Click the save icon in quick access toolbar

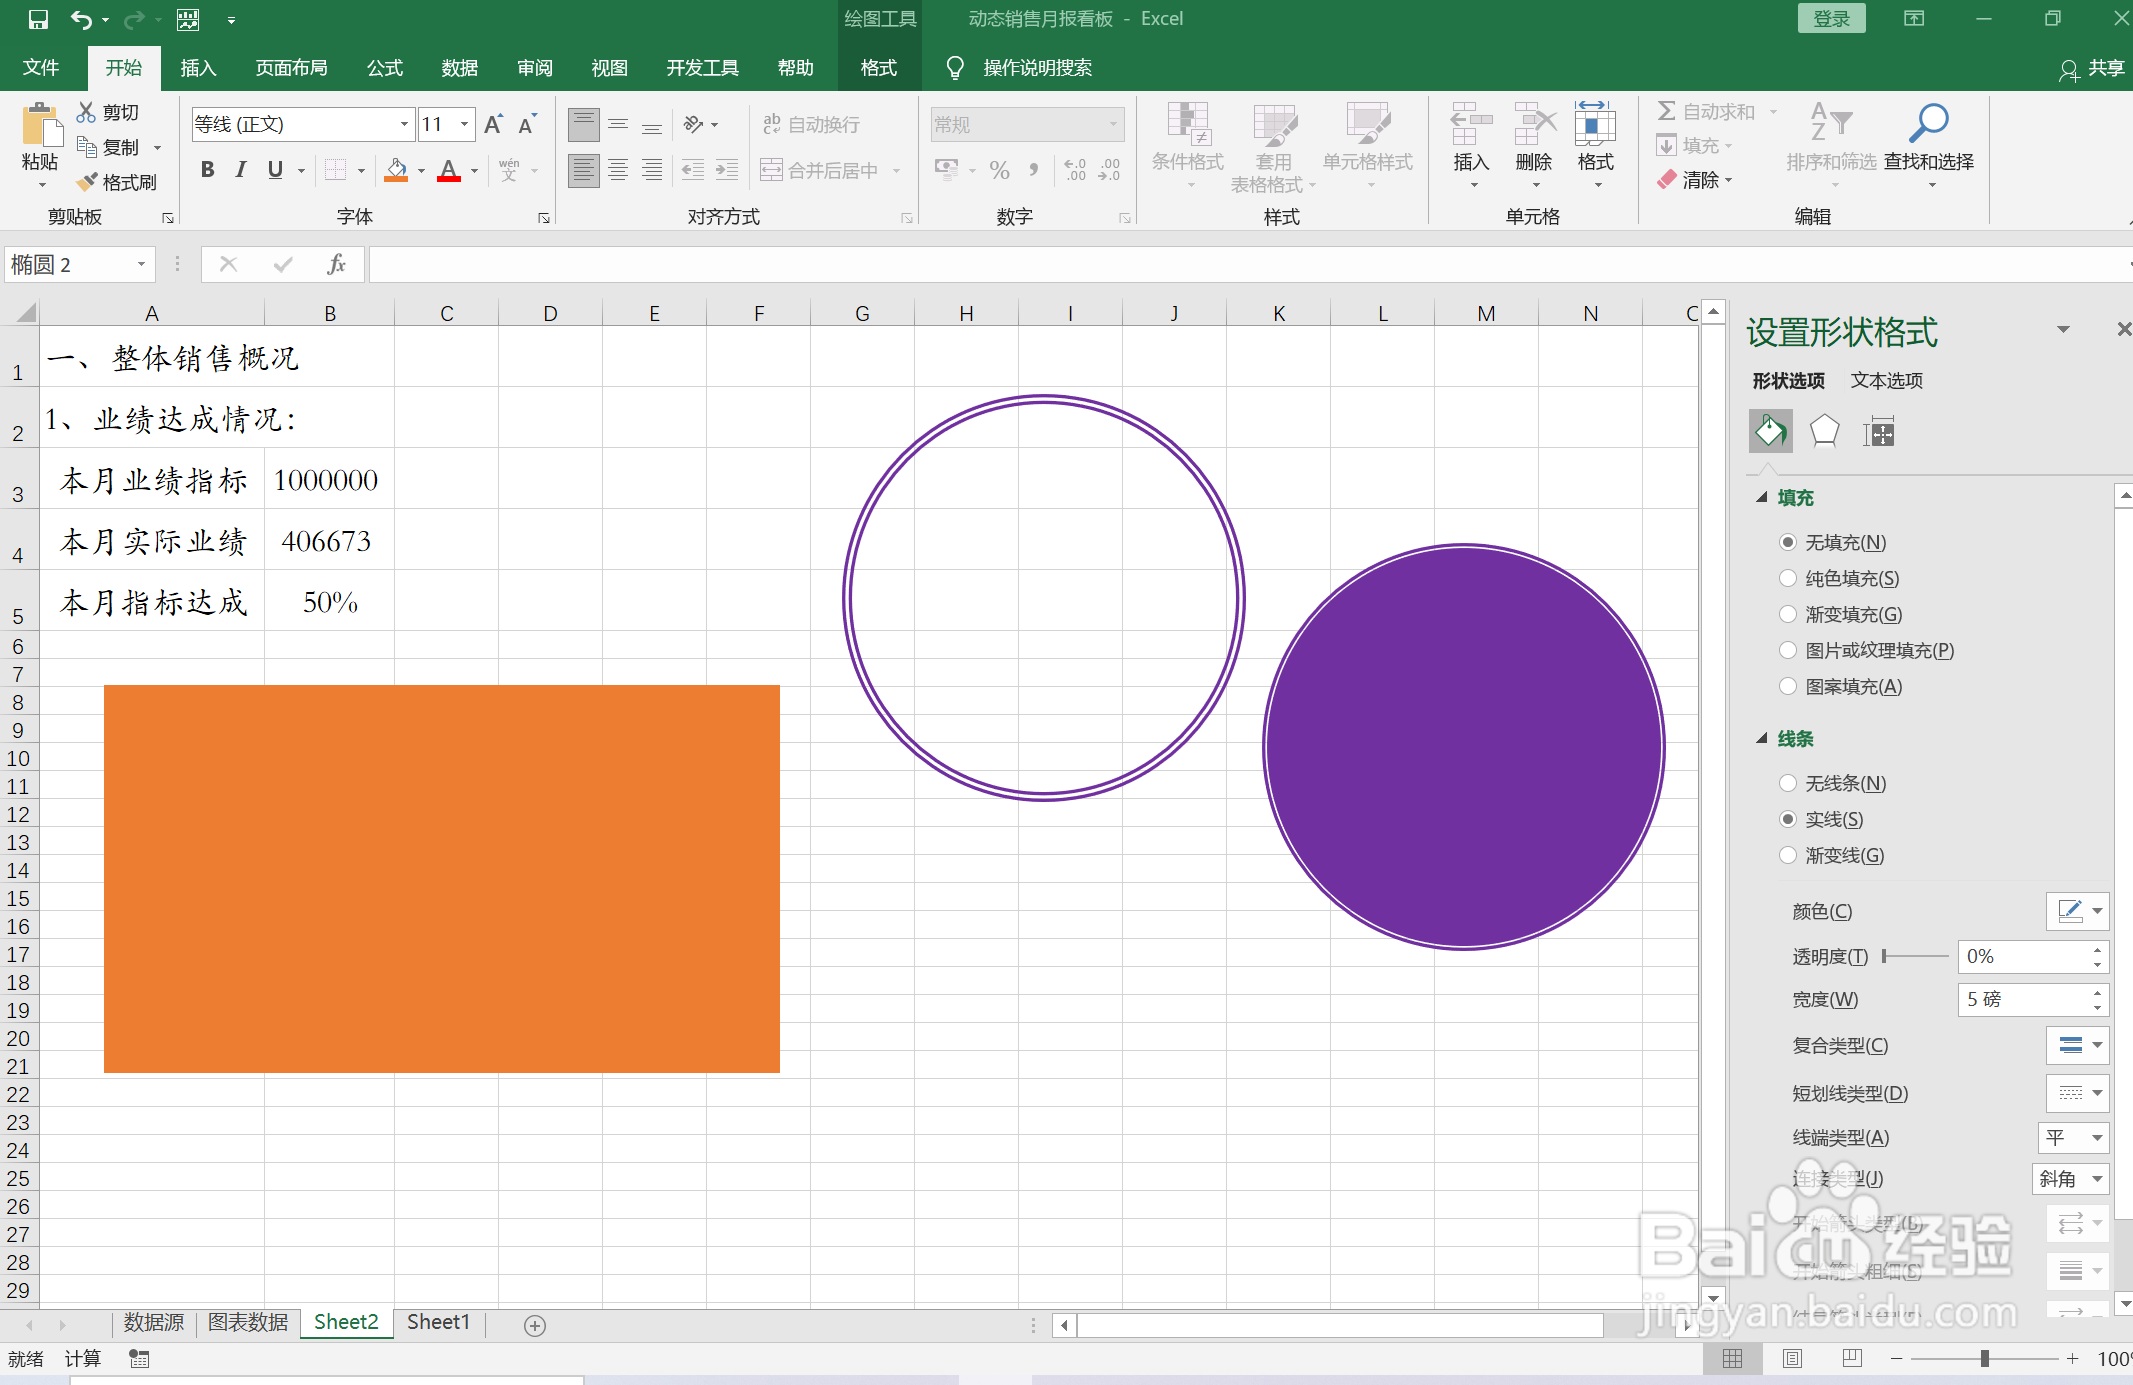[38, 19]
